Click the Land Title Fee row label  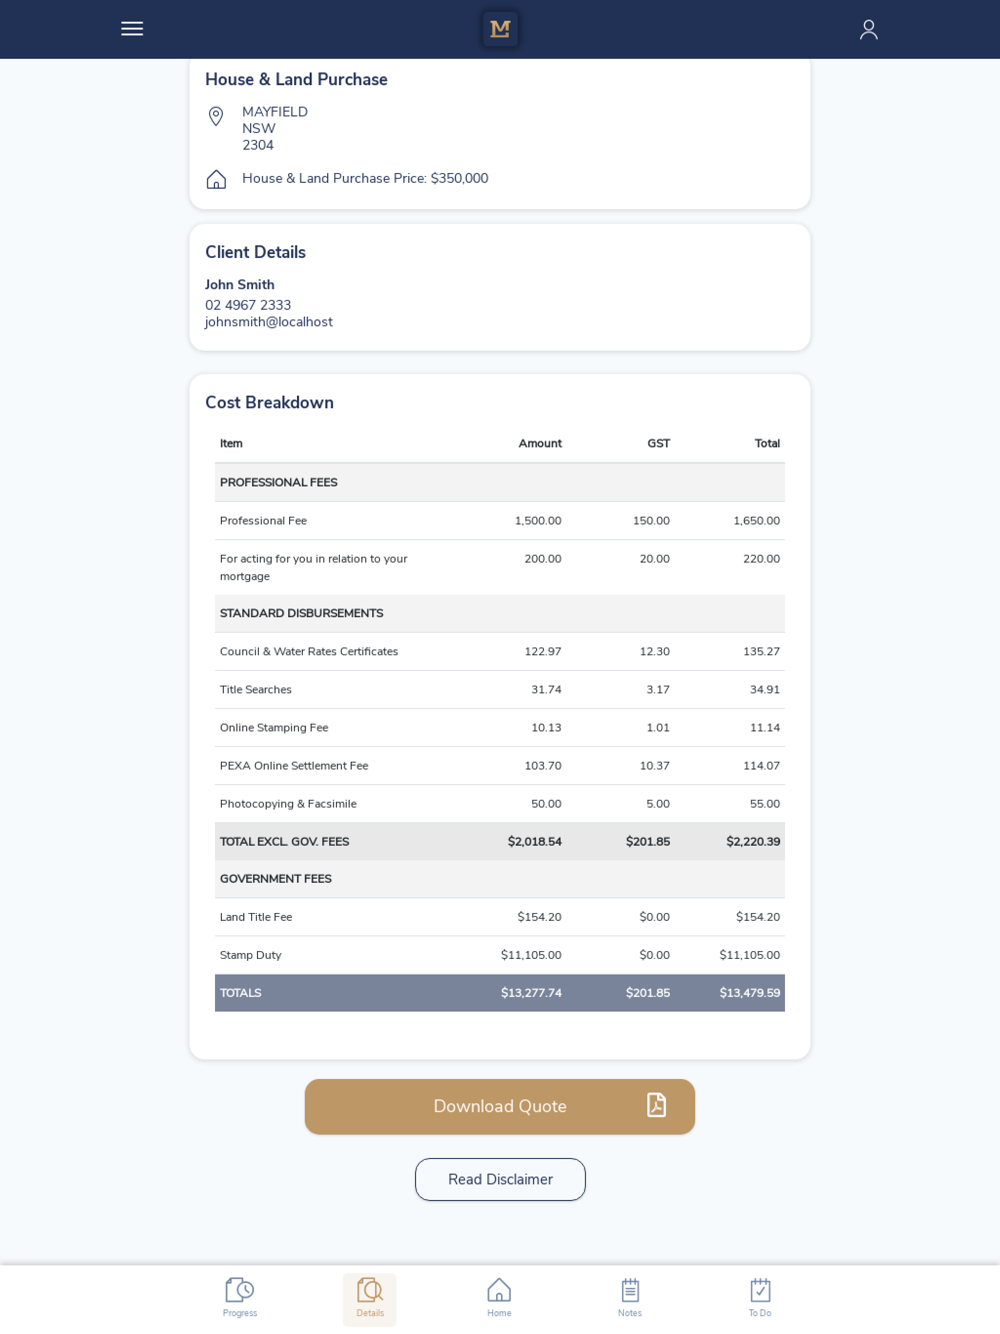click(x=256, y=917)
